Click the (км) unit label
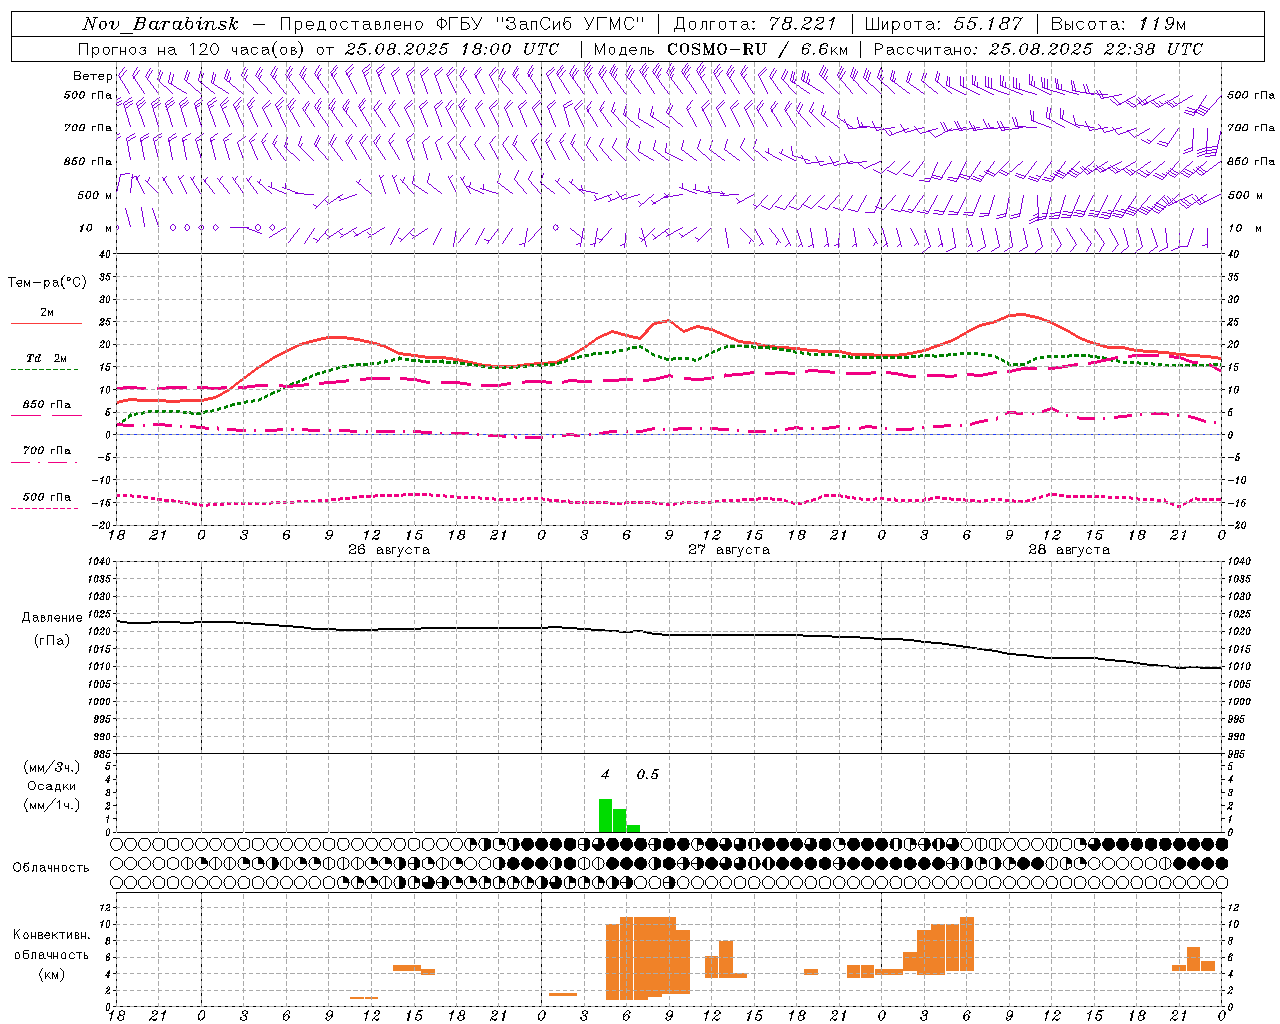The width and height of the screenshot is (1280, 1024). click(52, 974)
